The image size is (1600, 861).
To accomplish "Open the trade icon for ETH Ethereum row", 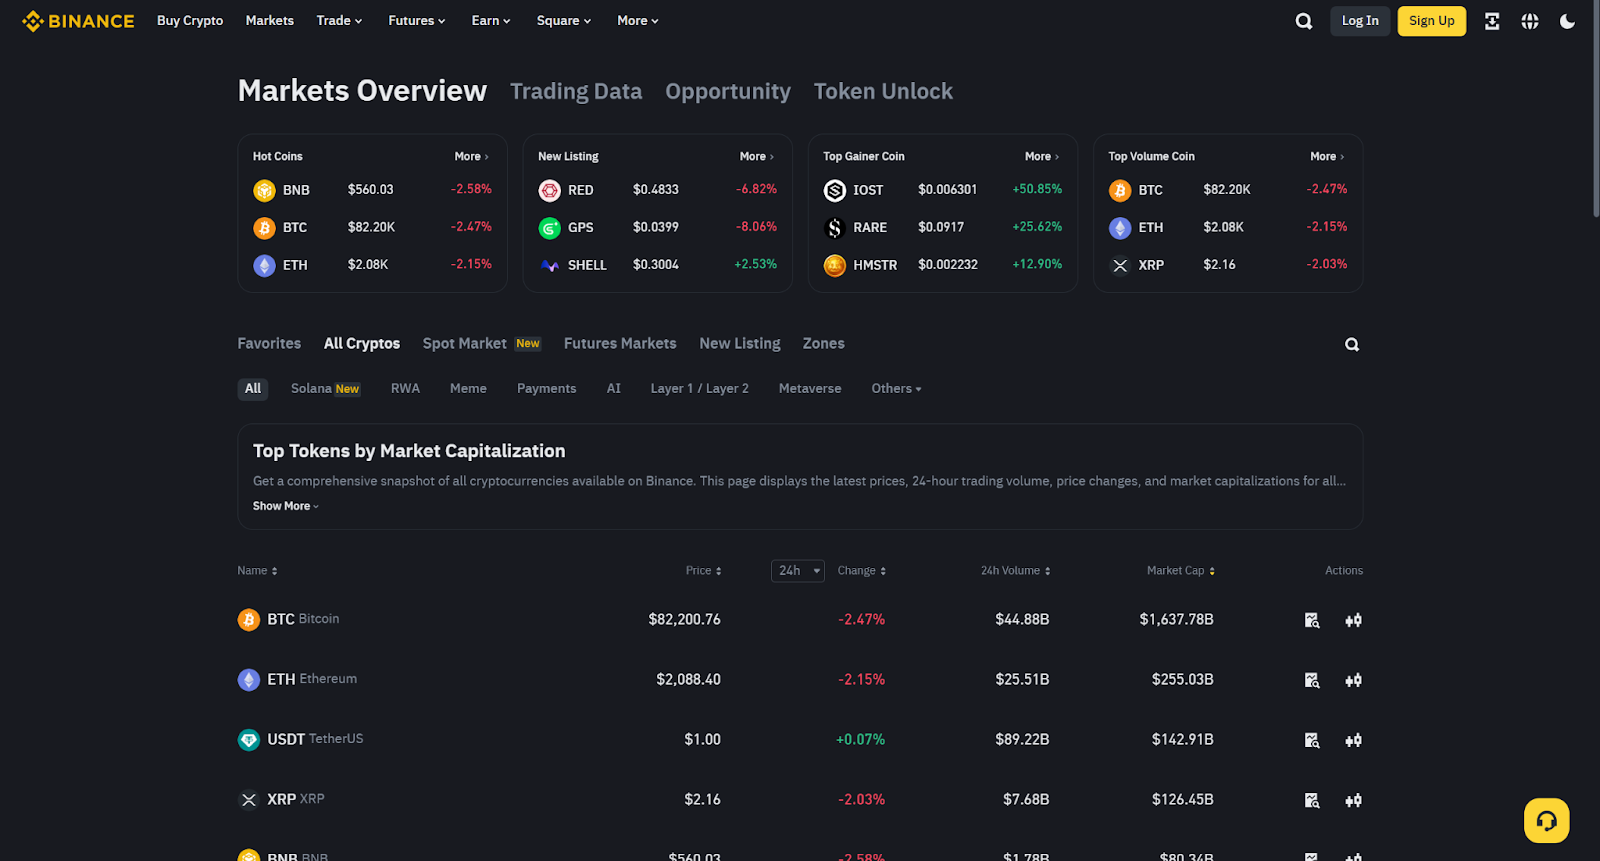I will pyautogui.click(x=1353, y=680).
